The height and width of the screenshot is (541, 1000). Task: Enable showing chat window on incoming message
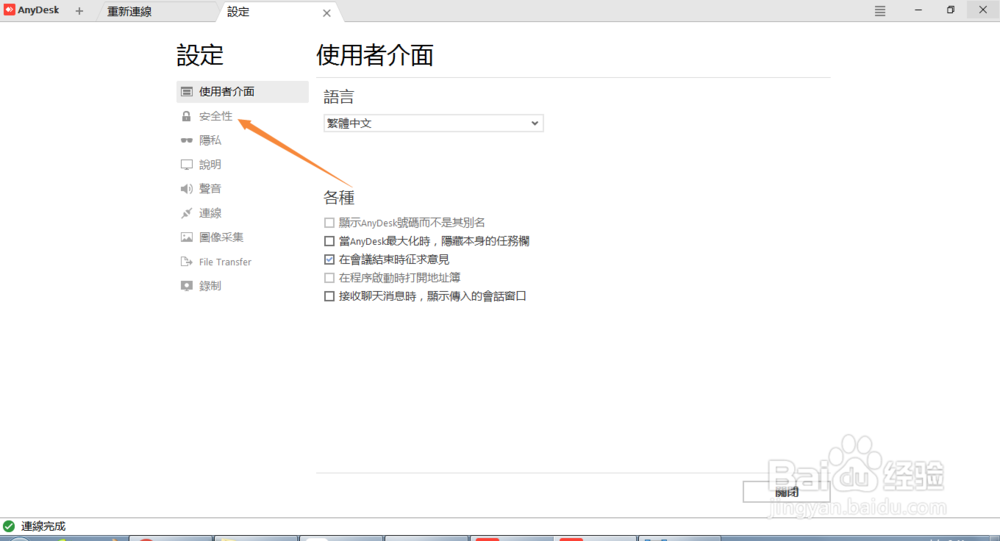point(329,296)
